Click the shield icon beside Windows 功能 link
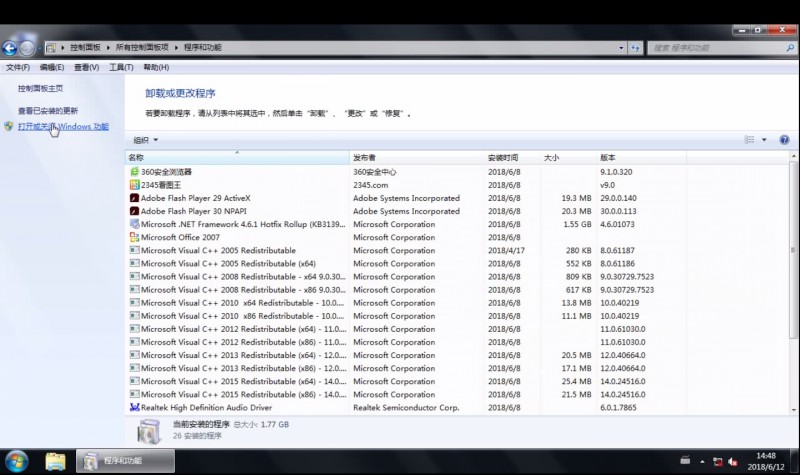 (9, 126)
